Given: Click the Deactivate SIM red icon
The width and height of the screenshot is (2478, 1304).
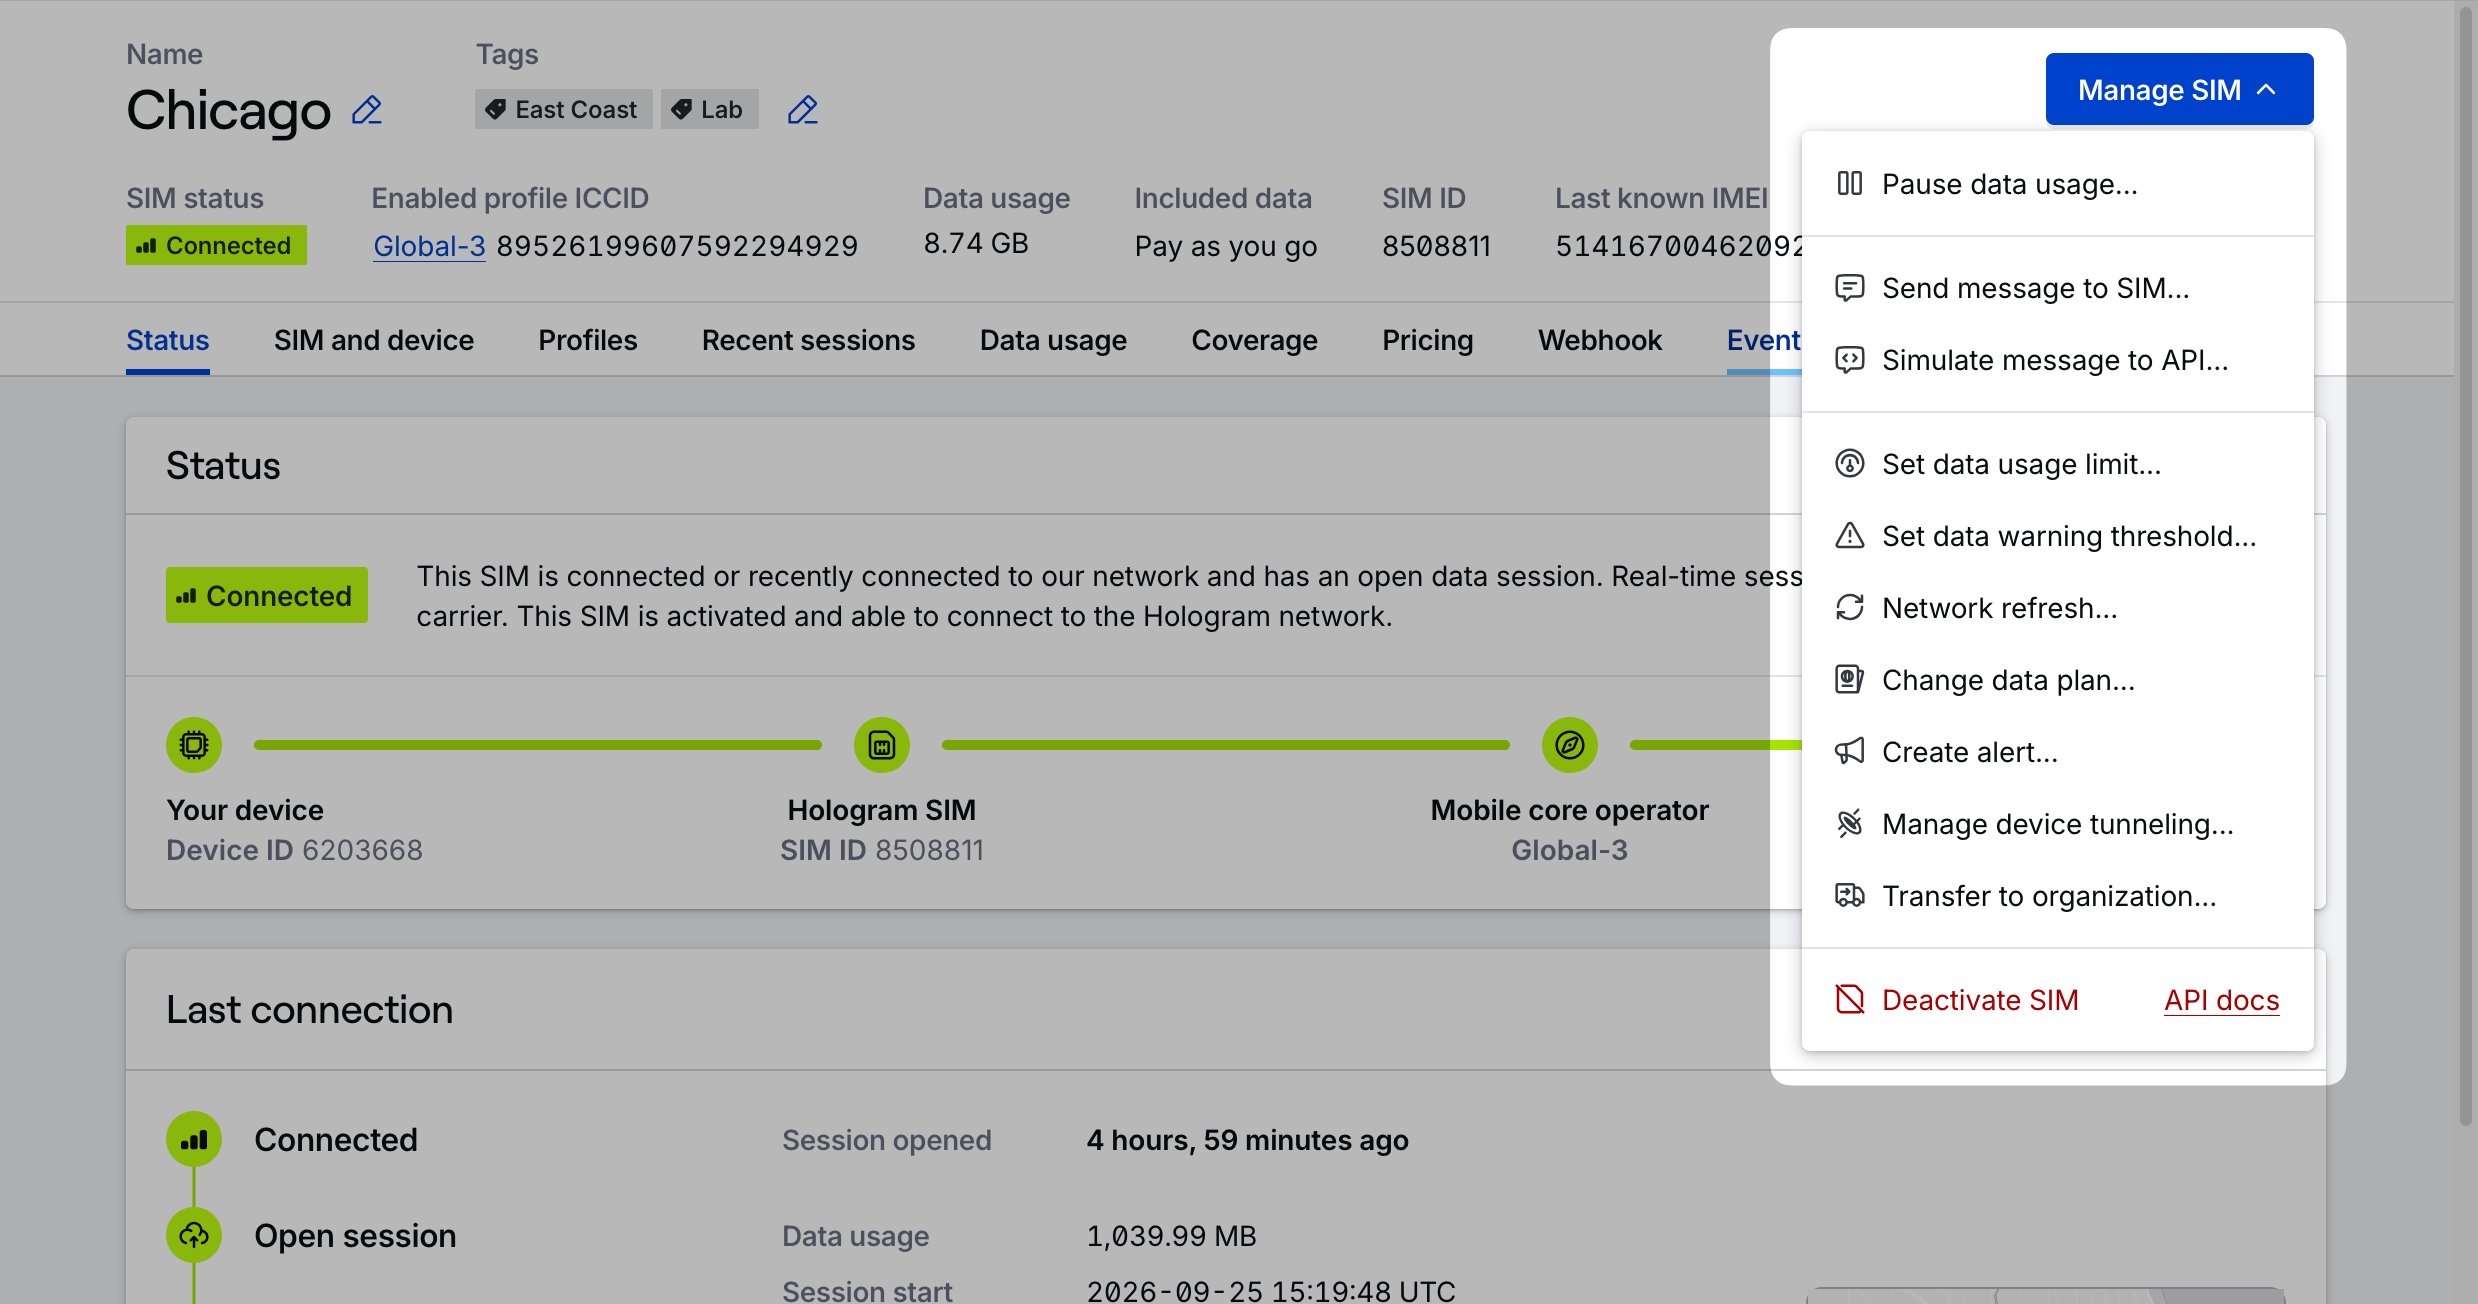Looking at the screenshot, I should pos(1849,1000).
